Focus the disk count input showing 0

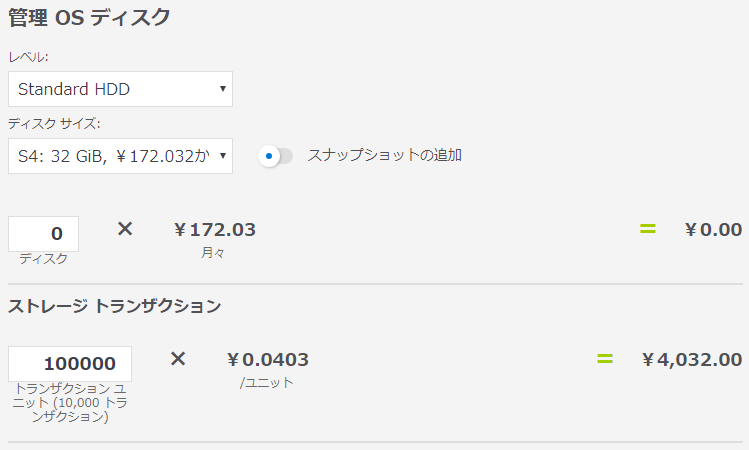click(43, 234)
